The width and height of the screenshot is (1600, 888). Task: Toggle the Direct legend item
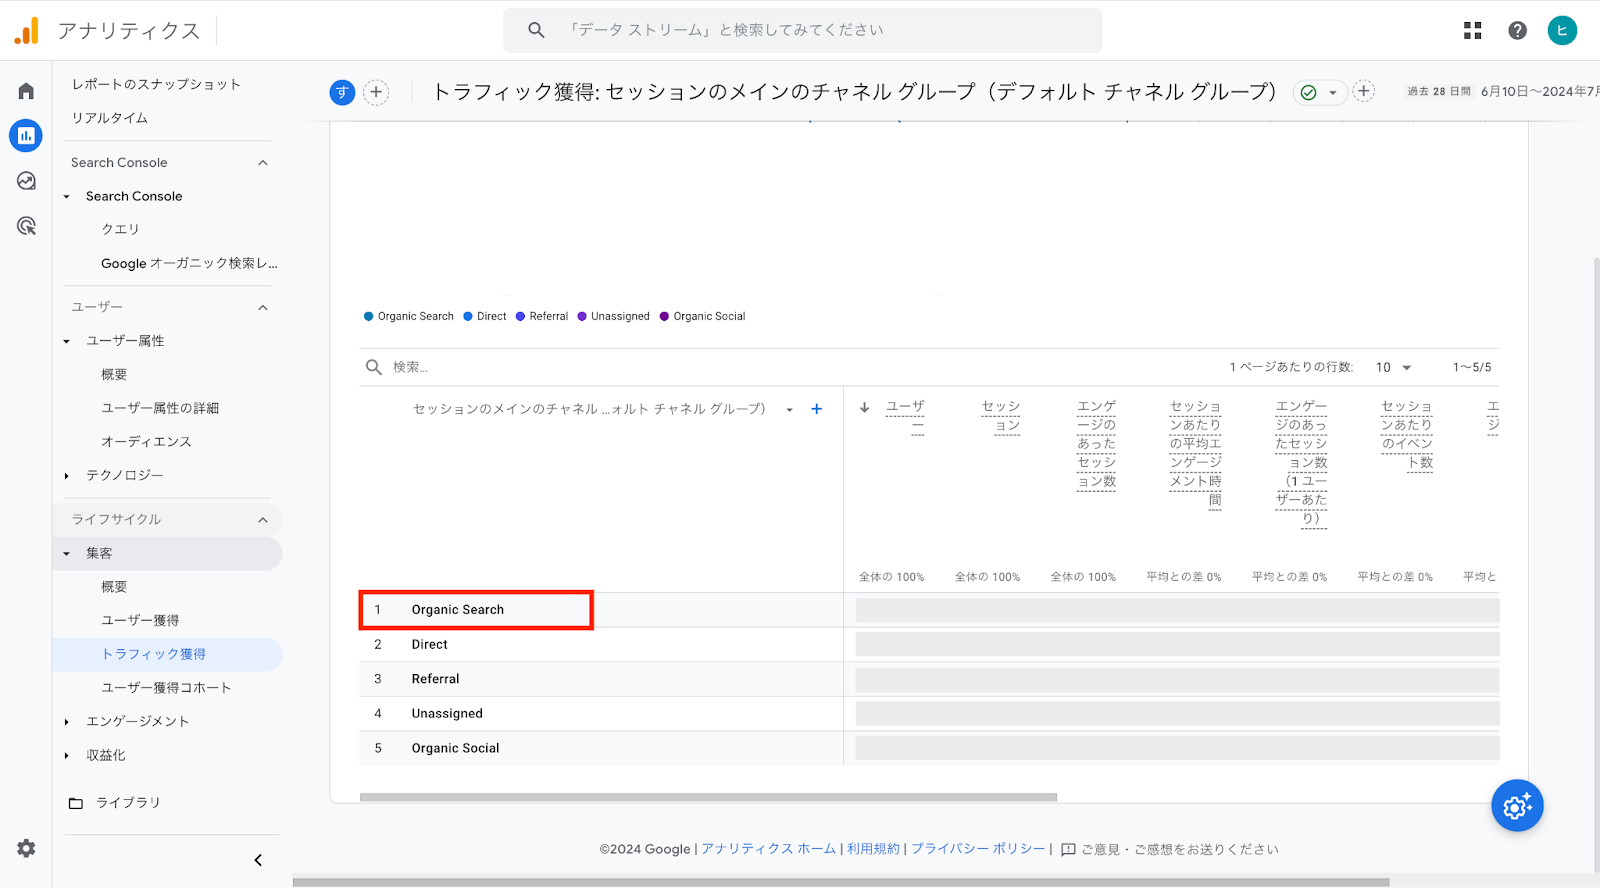click(x=485, y=316)
